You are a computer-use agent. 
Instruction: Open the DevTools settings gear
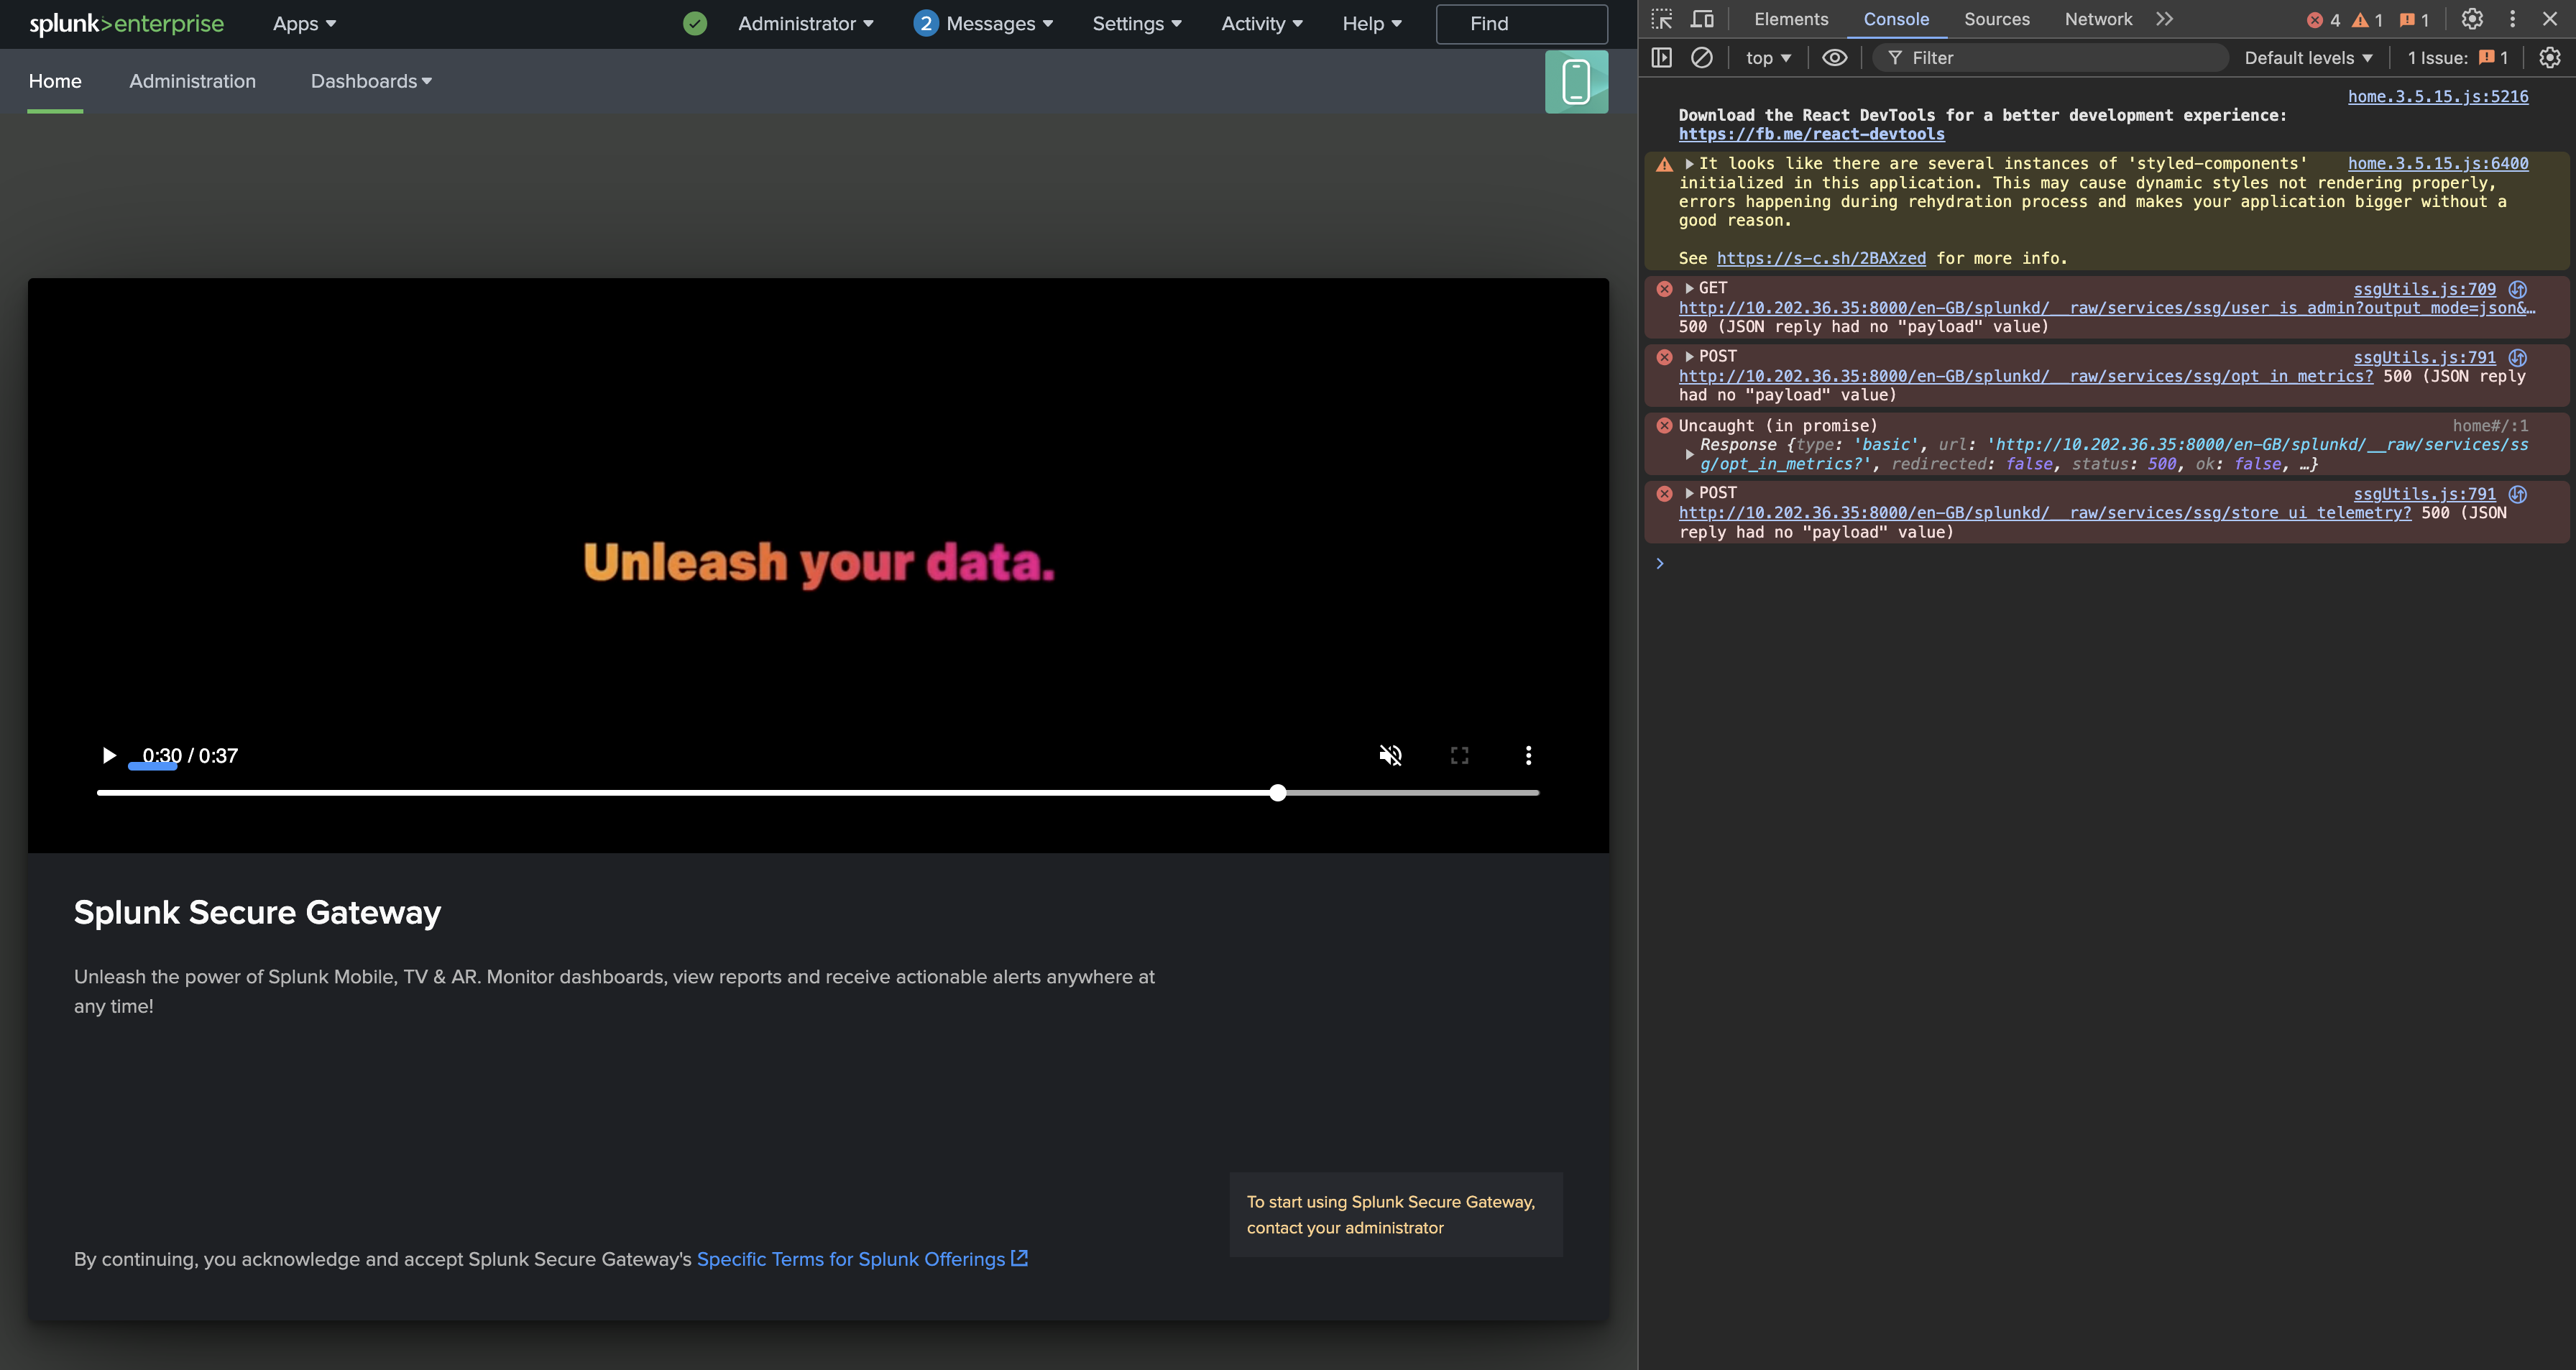pos(2471,18)
